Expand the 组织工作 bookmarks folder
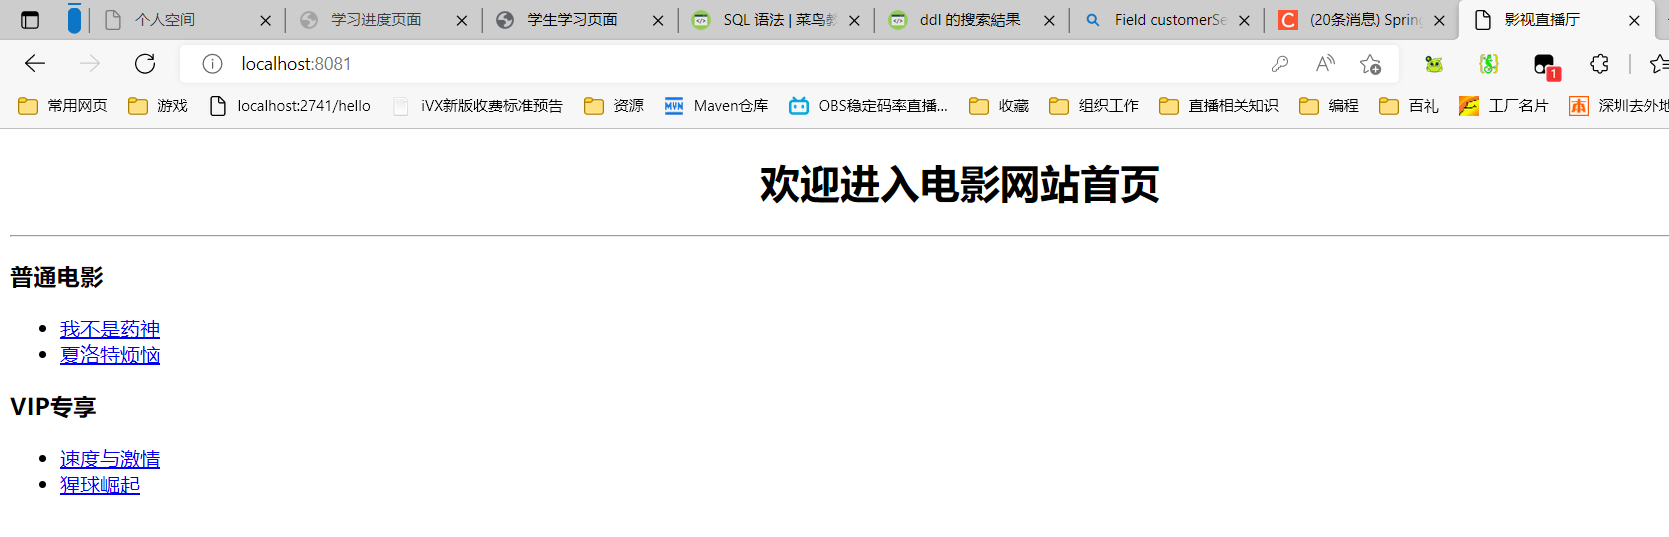 [x=1094, y=106]
